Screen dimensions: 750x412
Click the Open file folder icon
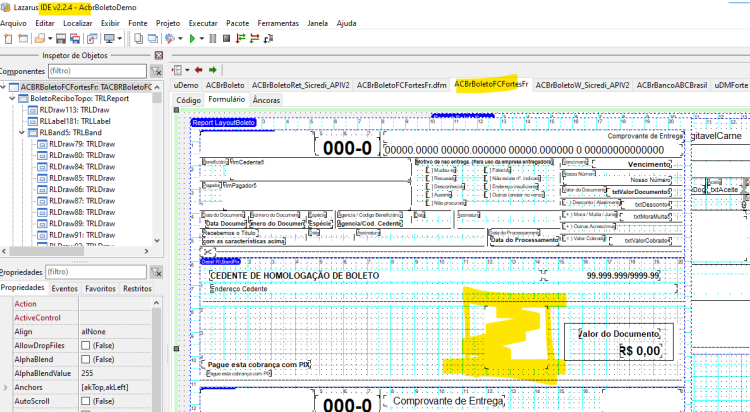click(x=40, y=39)
